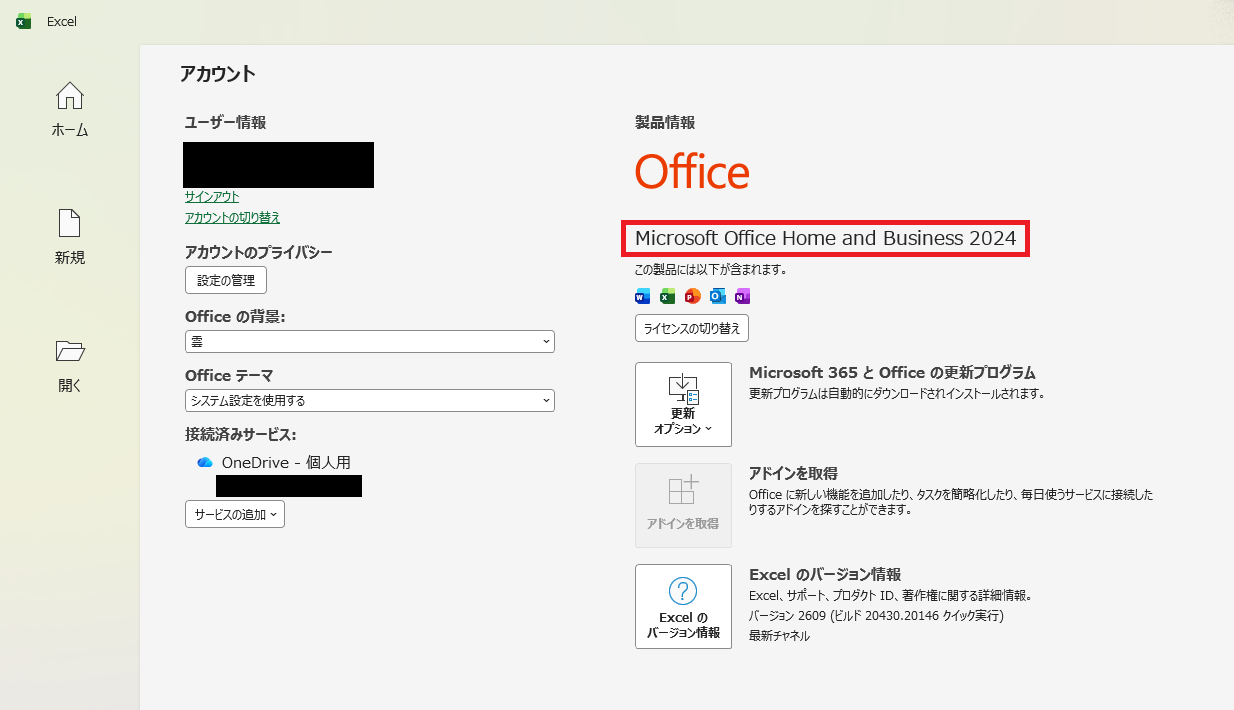
Task: Open the 新規 (New) page
Action: tap(70, 237)
